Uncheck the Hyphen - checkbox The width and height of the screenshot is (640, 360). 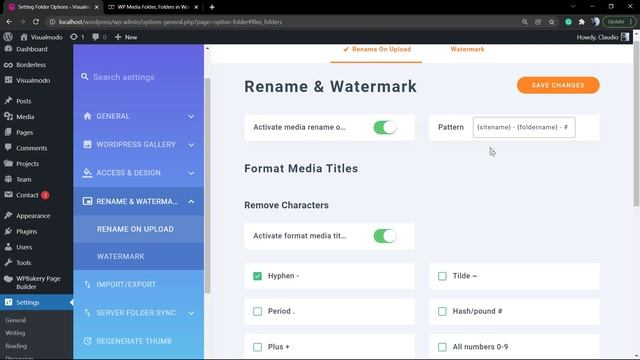pos(257,276)
